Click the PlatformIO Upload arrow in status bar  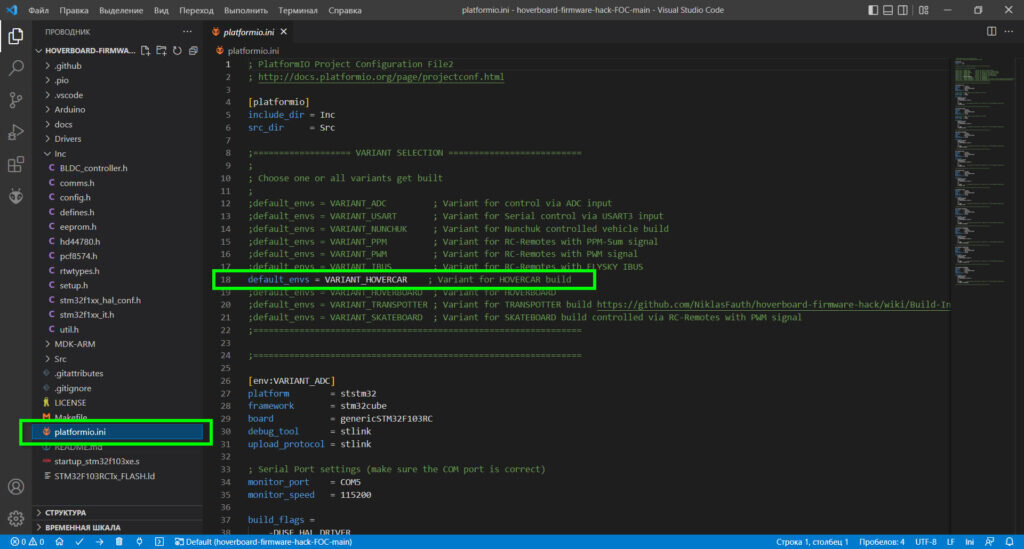[99, 542]
